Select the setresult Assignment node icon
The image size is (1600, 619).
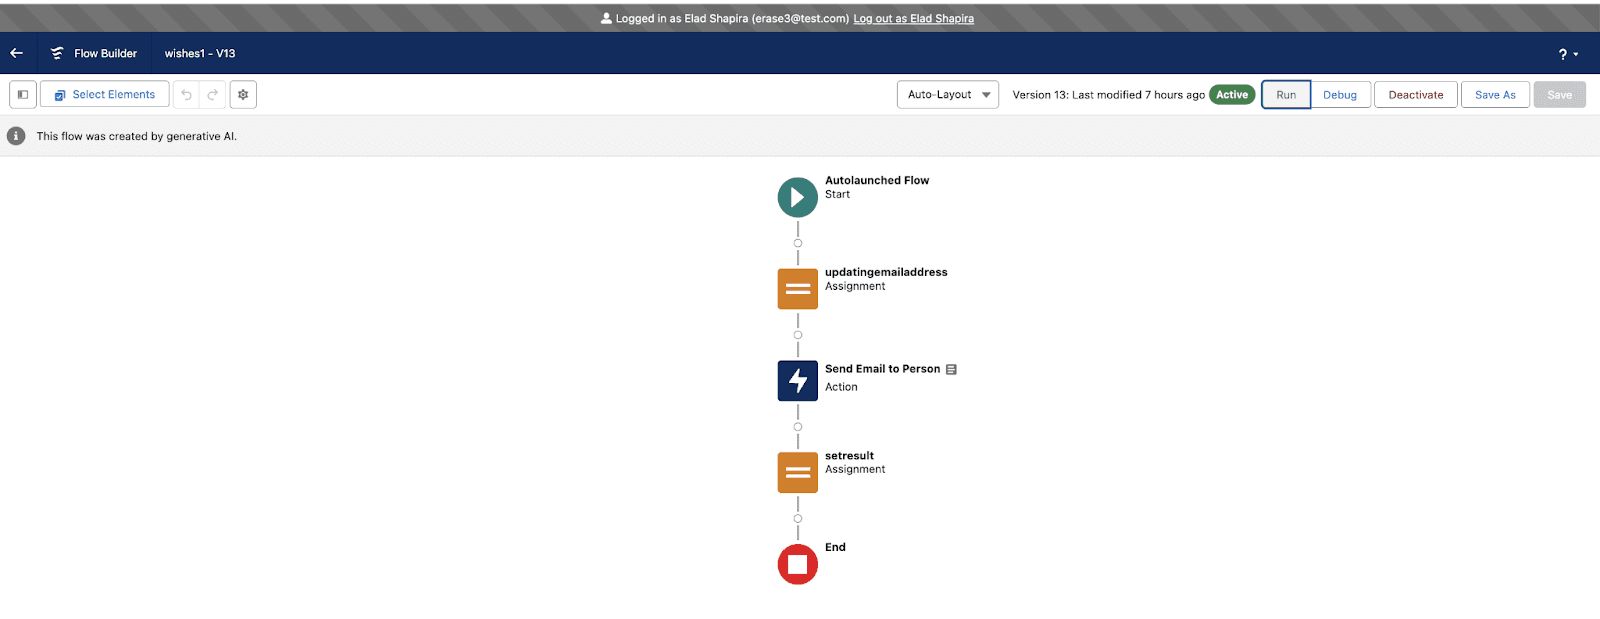797,472
